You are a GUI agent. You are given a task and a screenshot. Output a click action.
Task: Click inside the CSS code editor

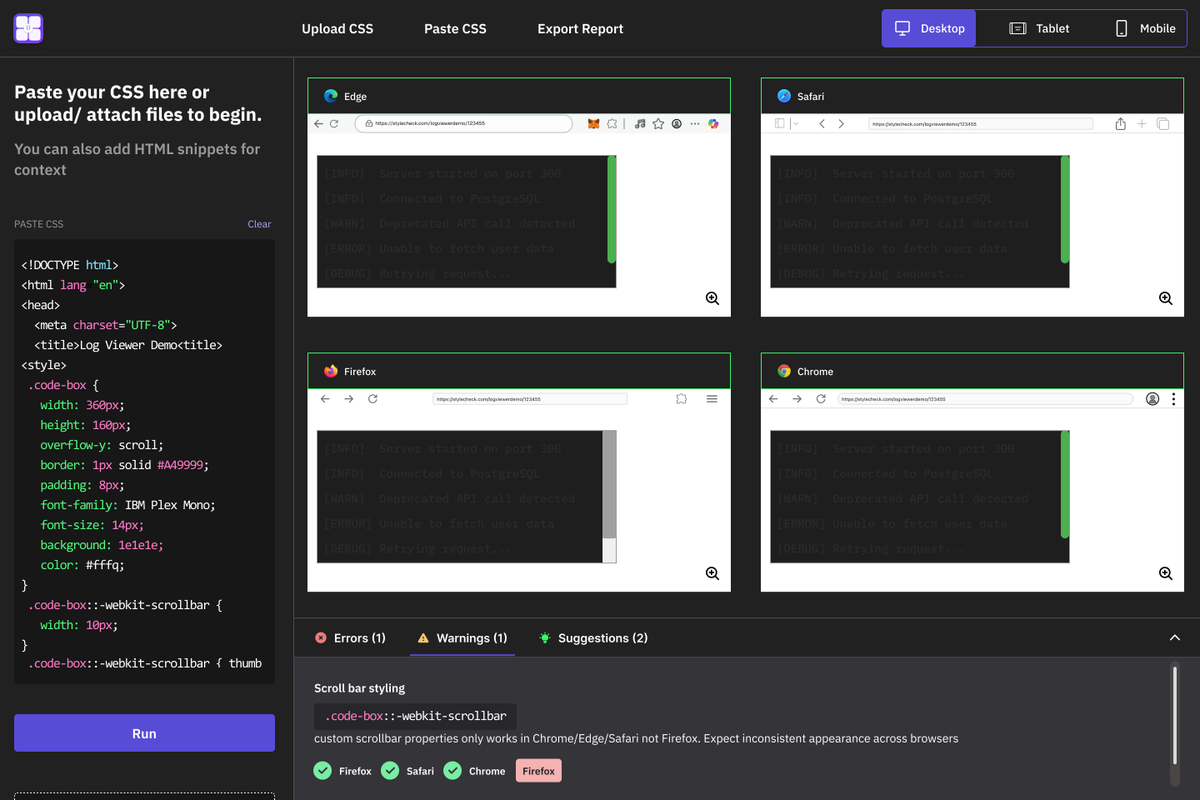pyautogui.click(x=144, y=461)
